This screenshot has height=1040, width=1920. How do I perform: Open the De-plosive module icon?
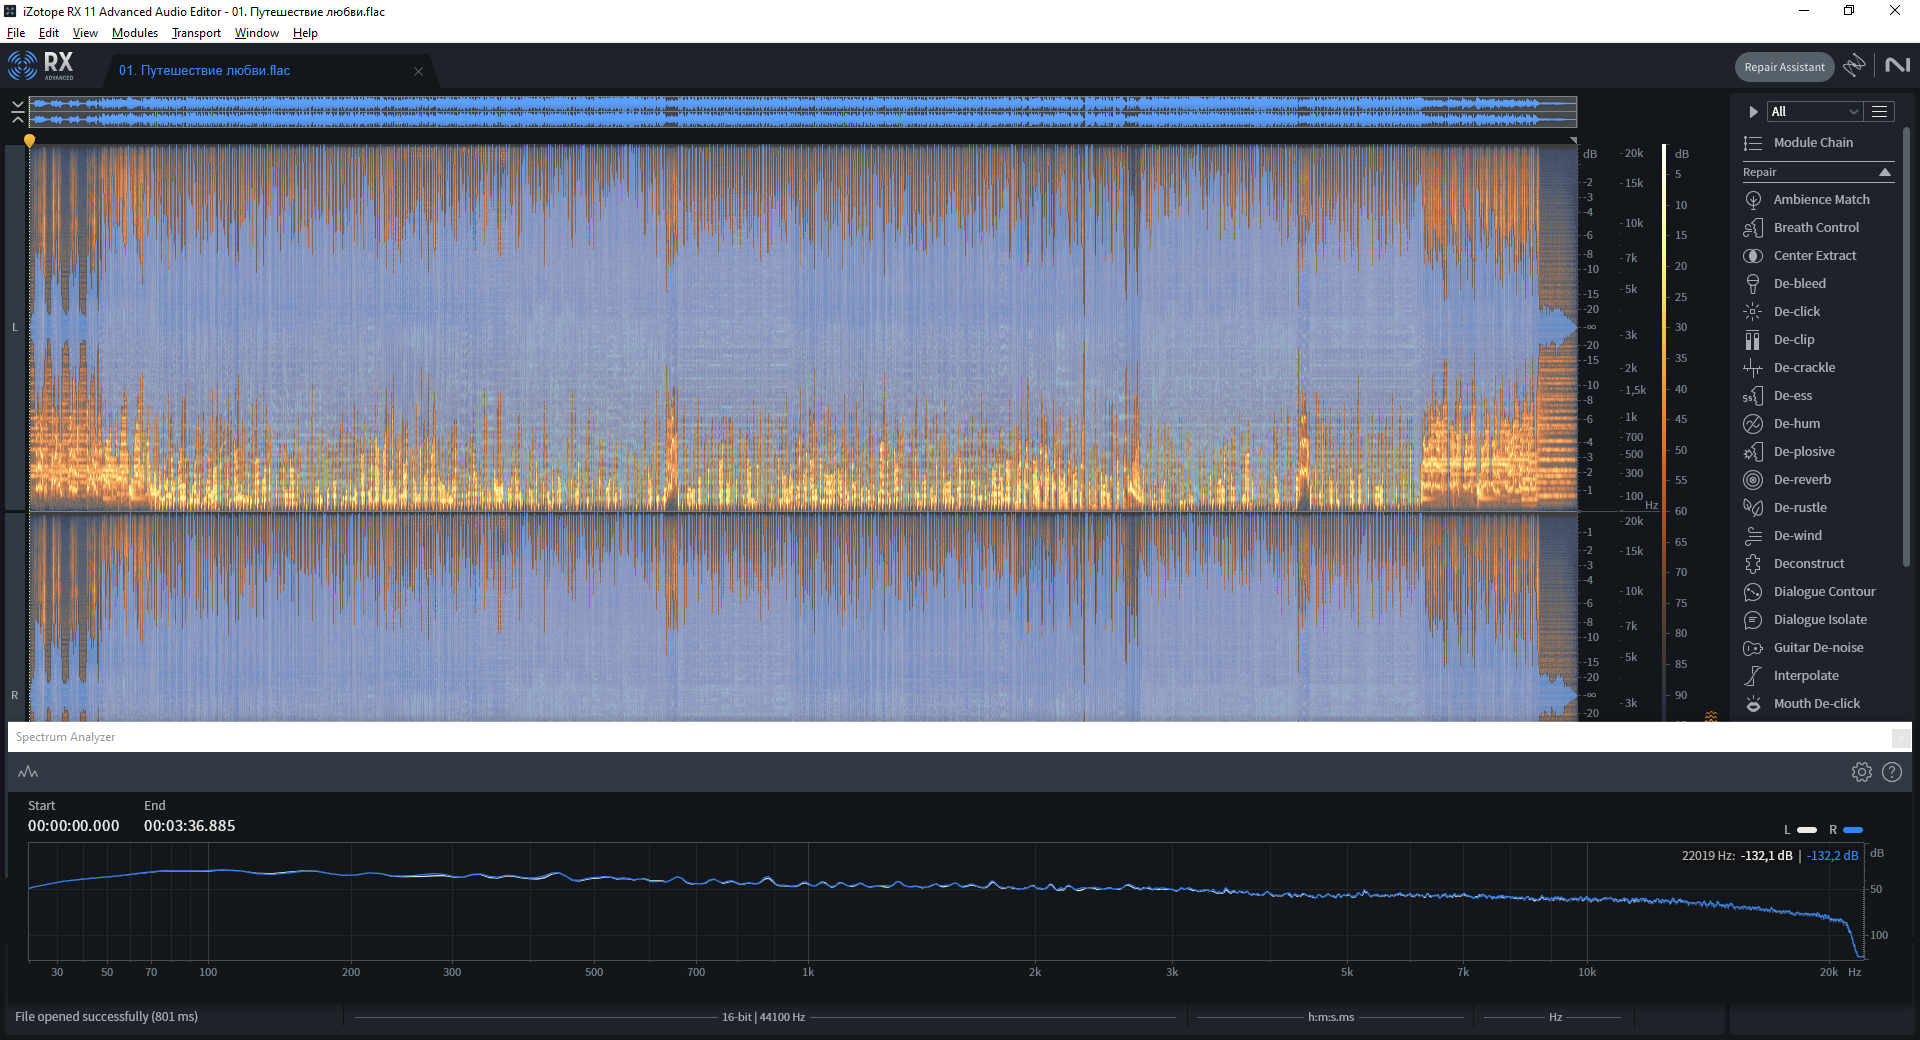(1753, 452)
